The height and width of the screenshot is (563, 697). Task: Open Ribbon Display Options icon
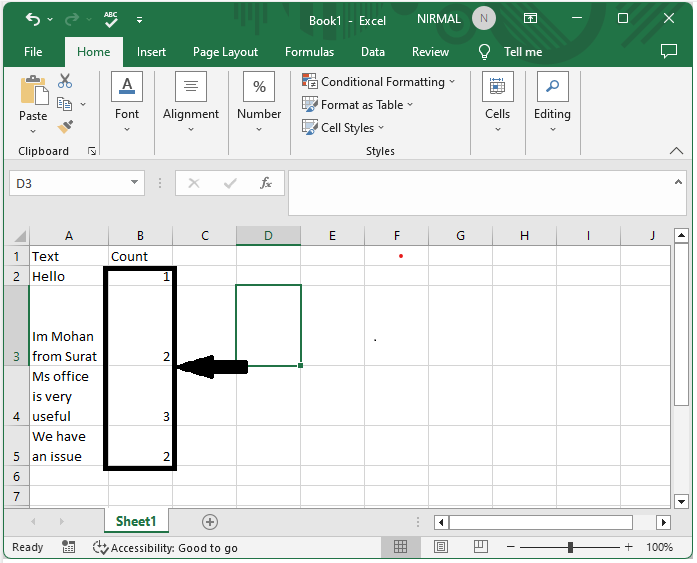tap(530, 18)
